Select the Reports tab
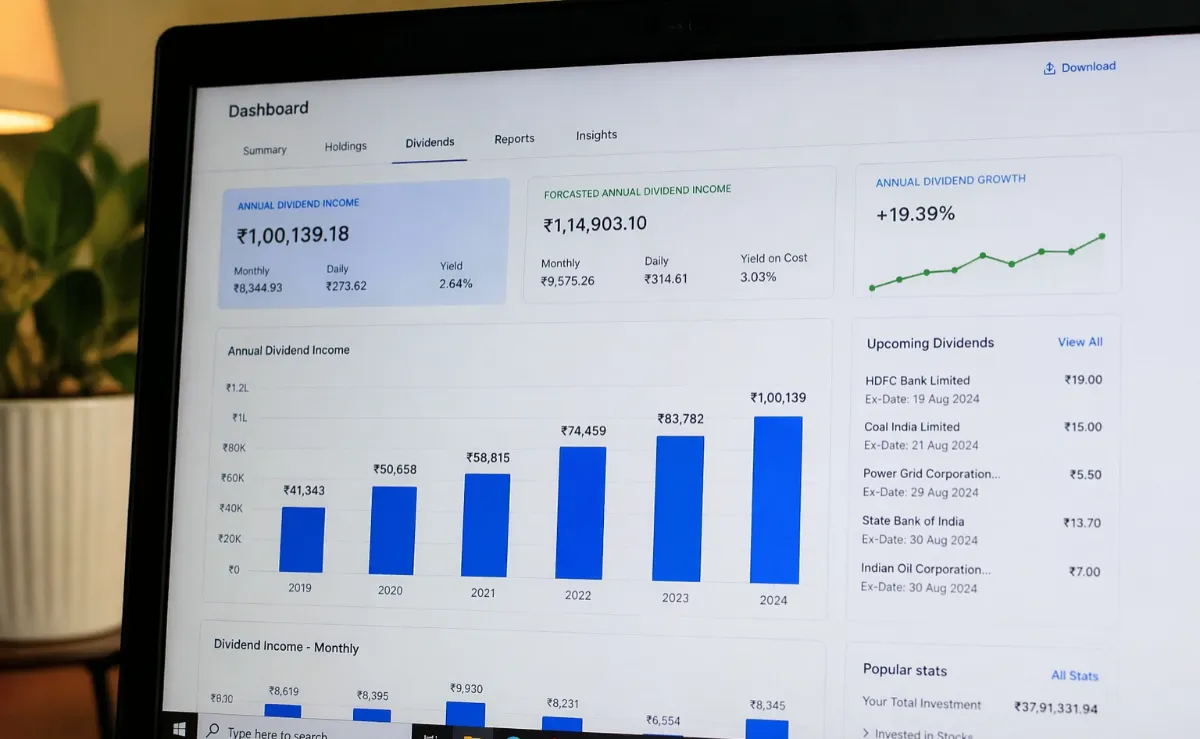Screen dimensions: 1200x739 (x=514, y=138)
